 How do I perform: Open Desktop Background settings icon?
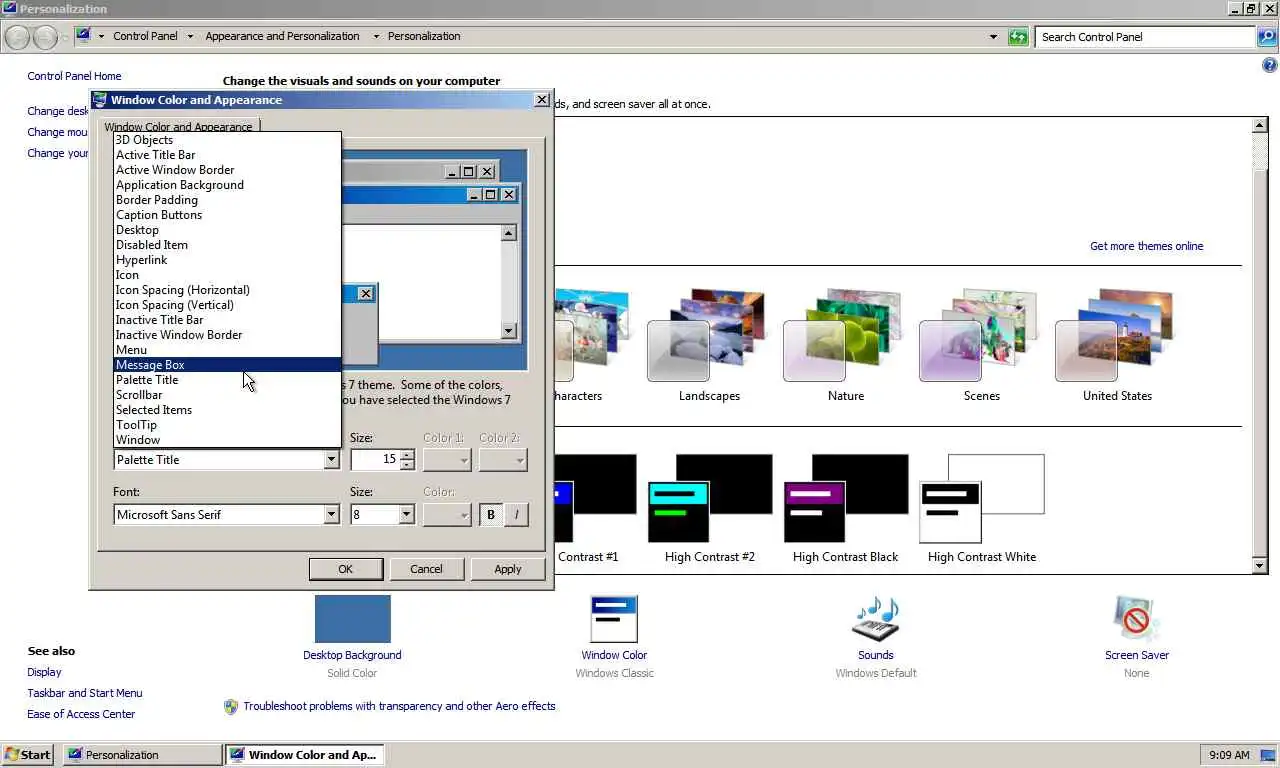coord(352,619)
